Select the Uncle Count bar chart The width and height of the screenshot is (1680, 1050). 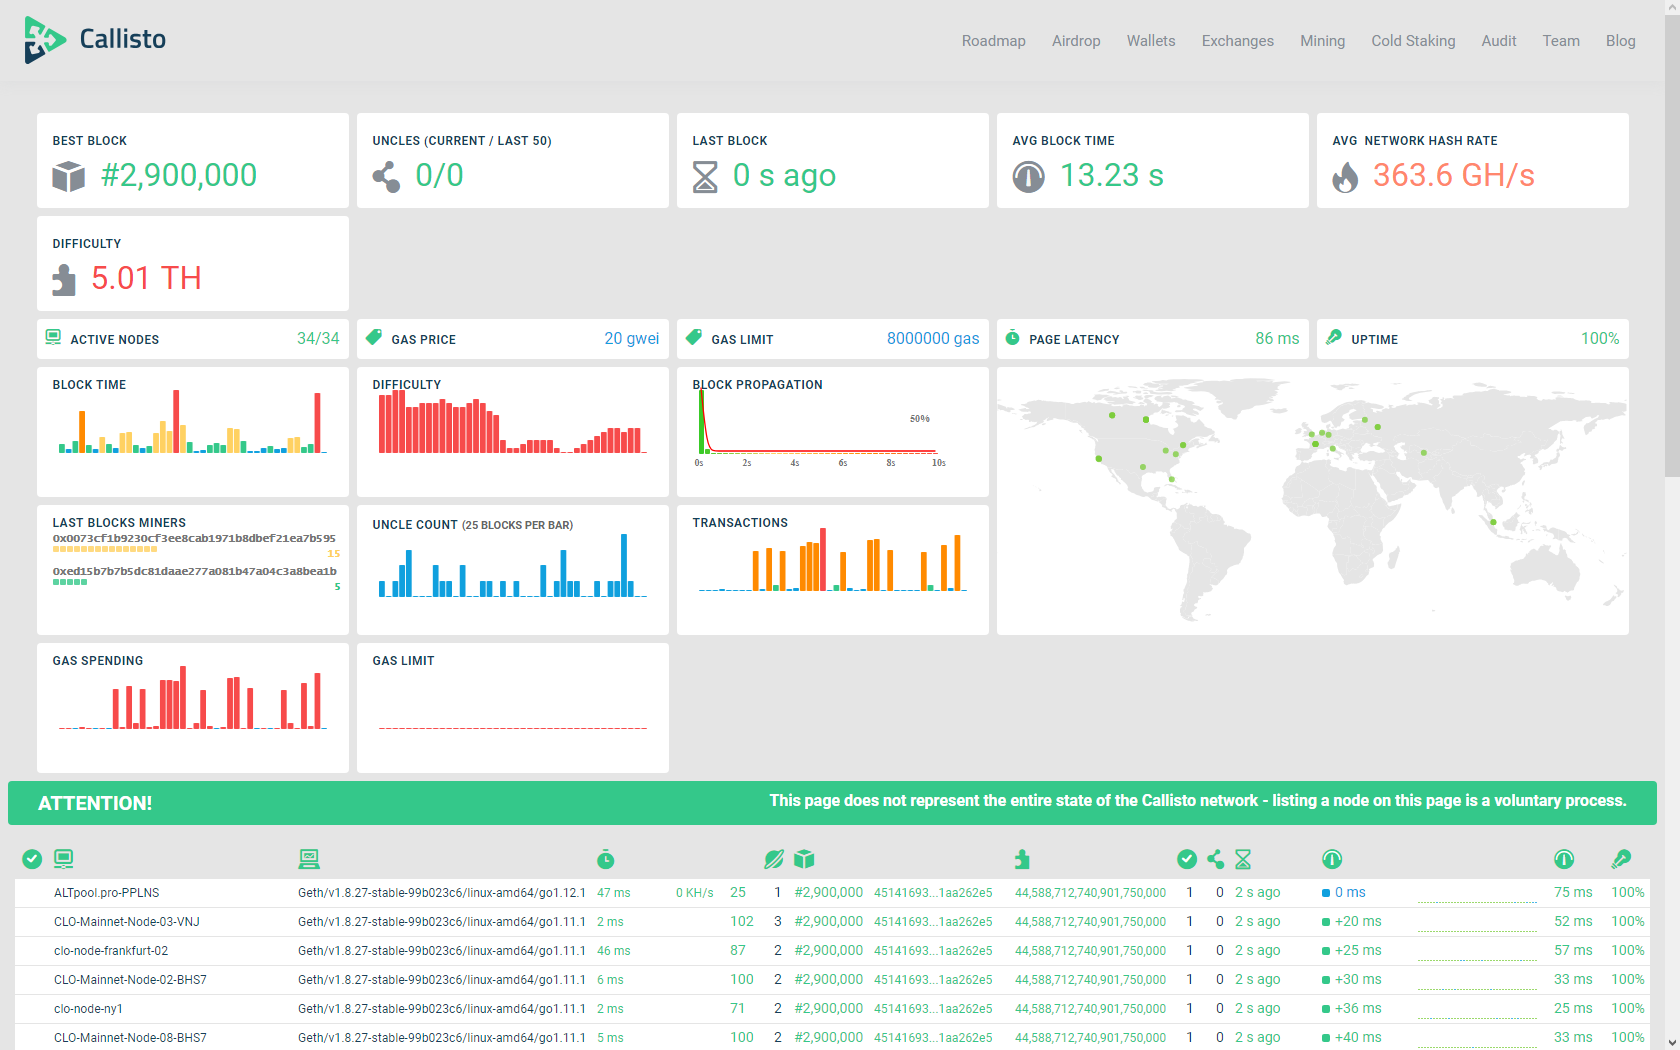512,566
